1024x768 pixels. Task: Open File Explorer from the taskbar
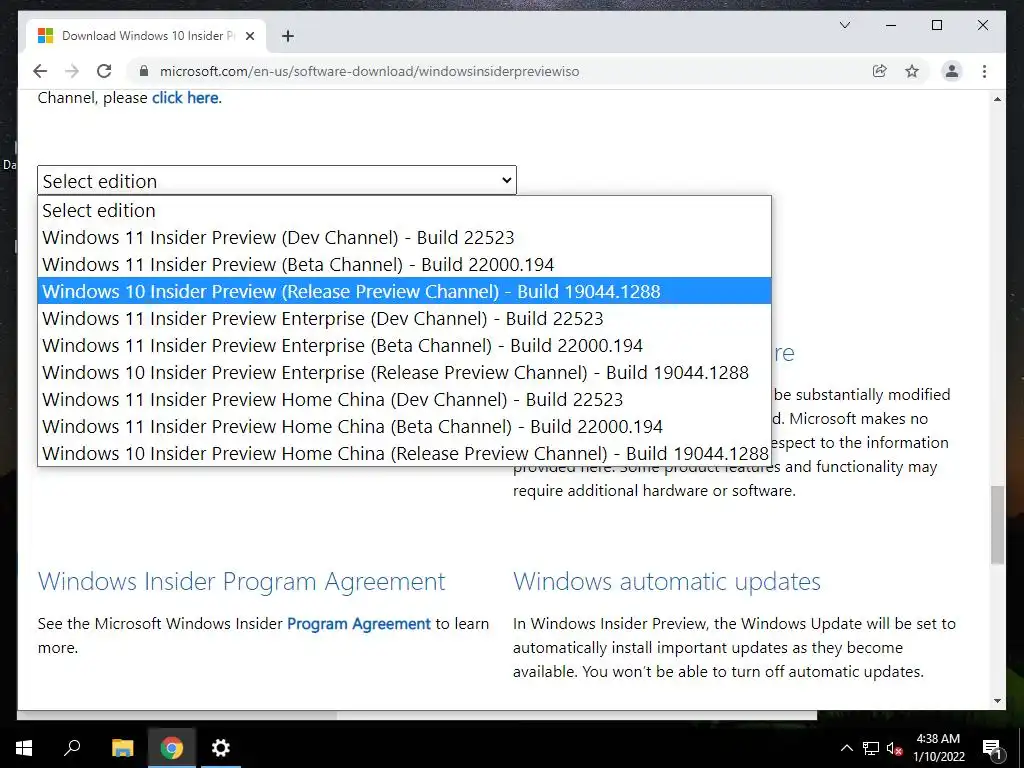tap(122, 748)
